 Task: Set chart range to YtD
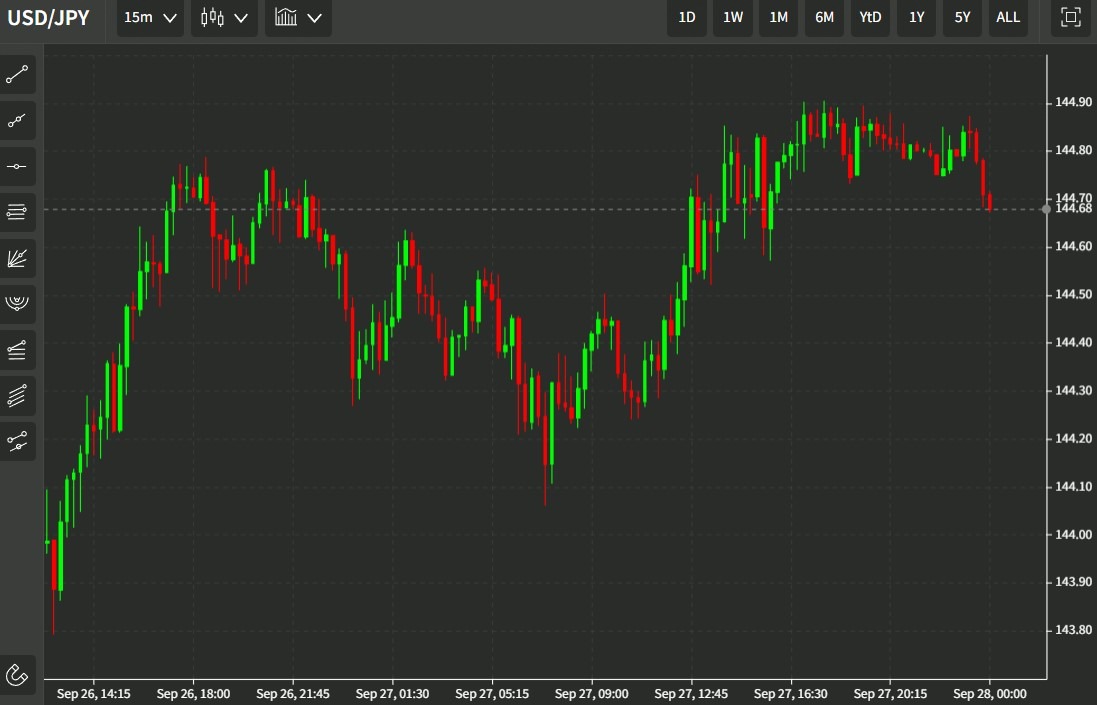[x=870, y=17]
